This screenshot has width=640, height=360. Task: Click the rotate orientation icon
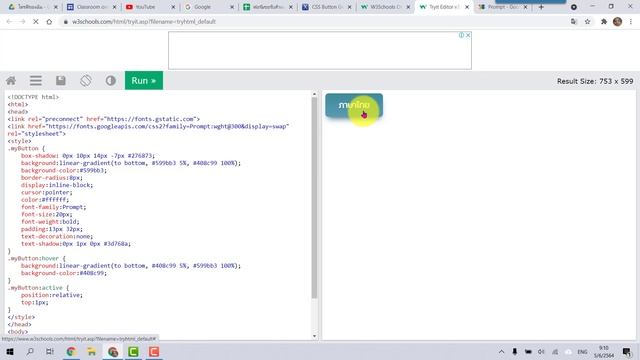click(x=86, y=81)
